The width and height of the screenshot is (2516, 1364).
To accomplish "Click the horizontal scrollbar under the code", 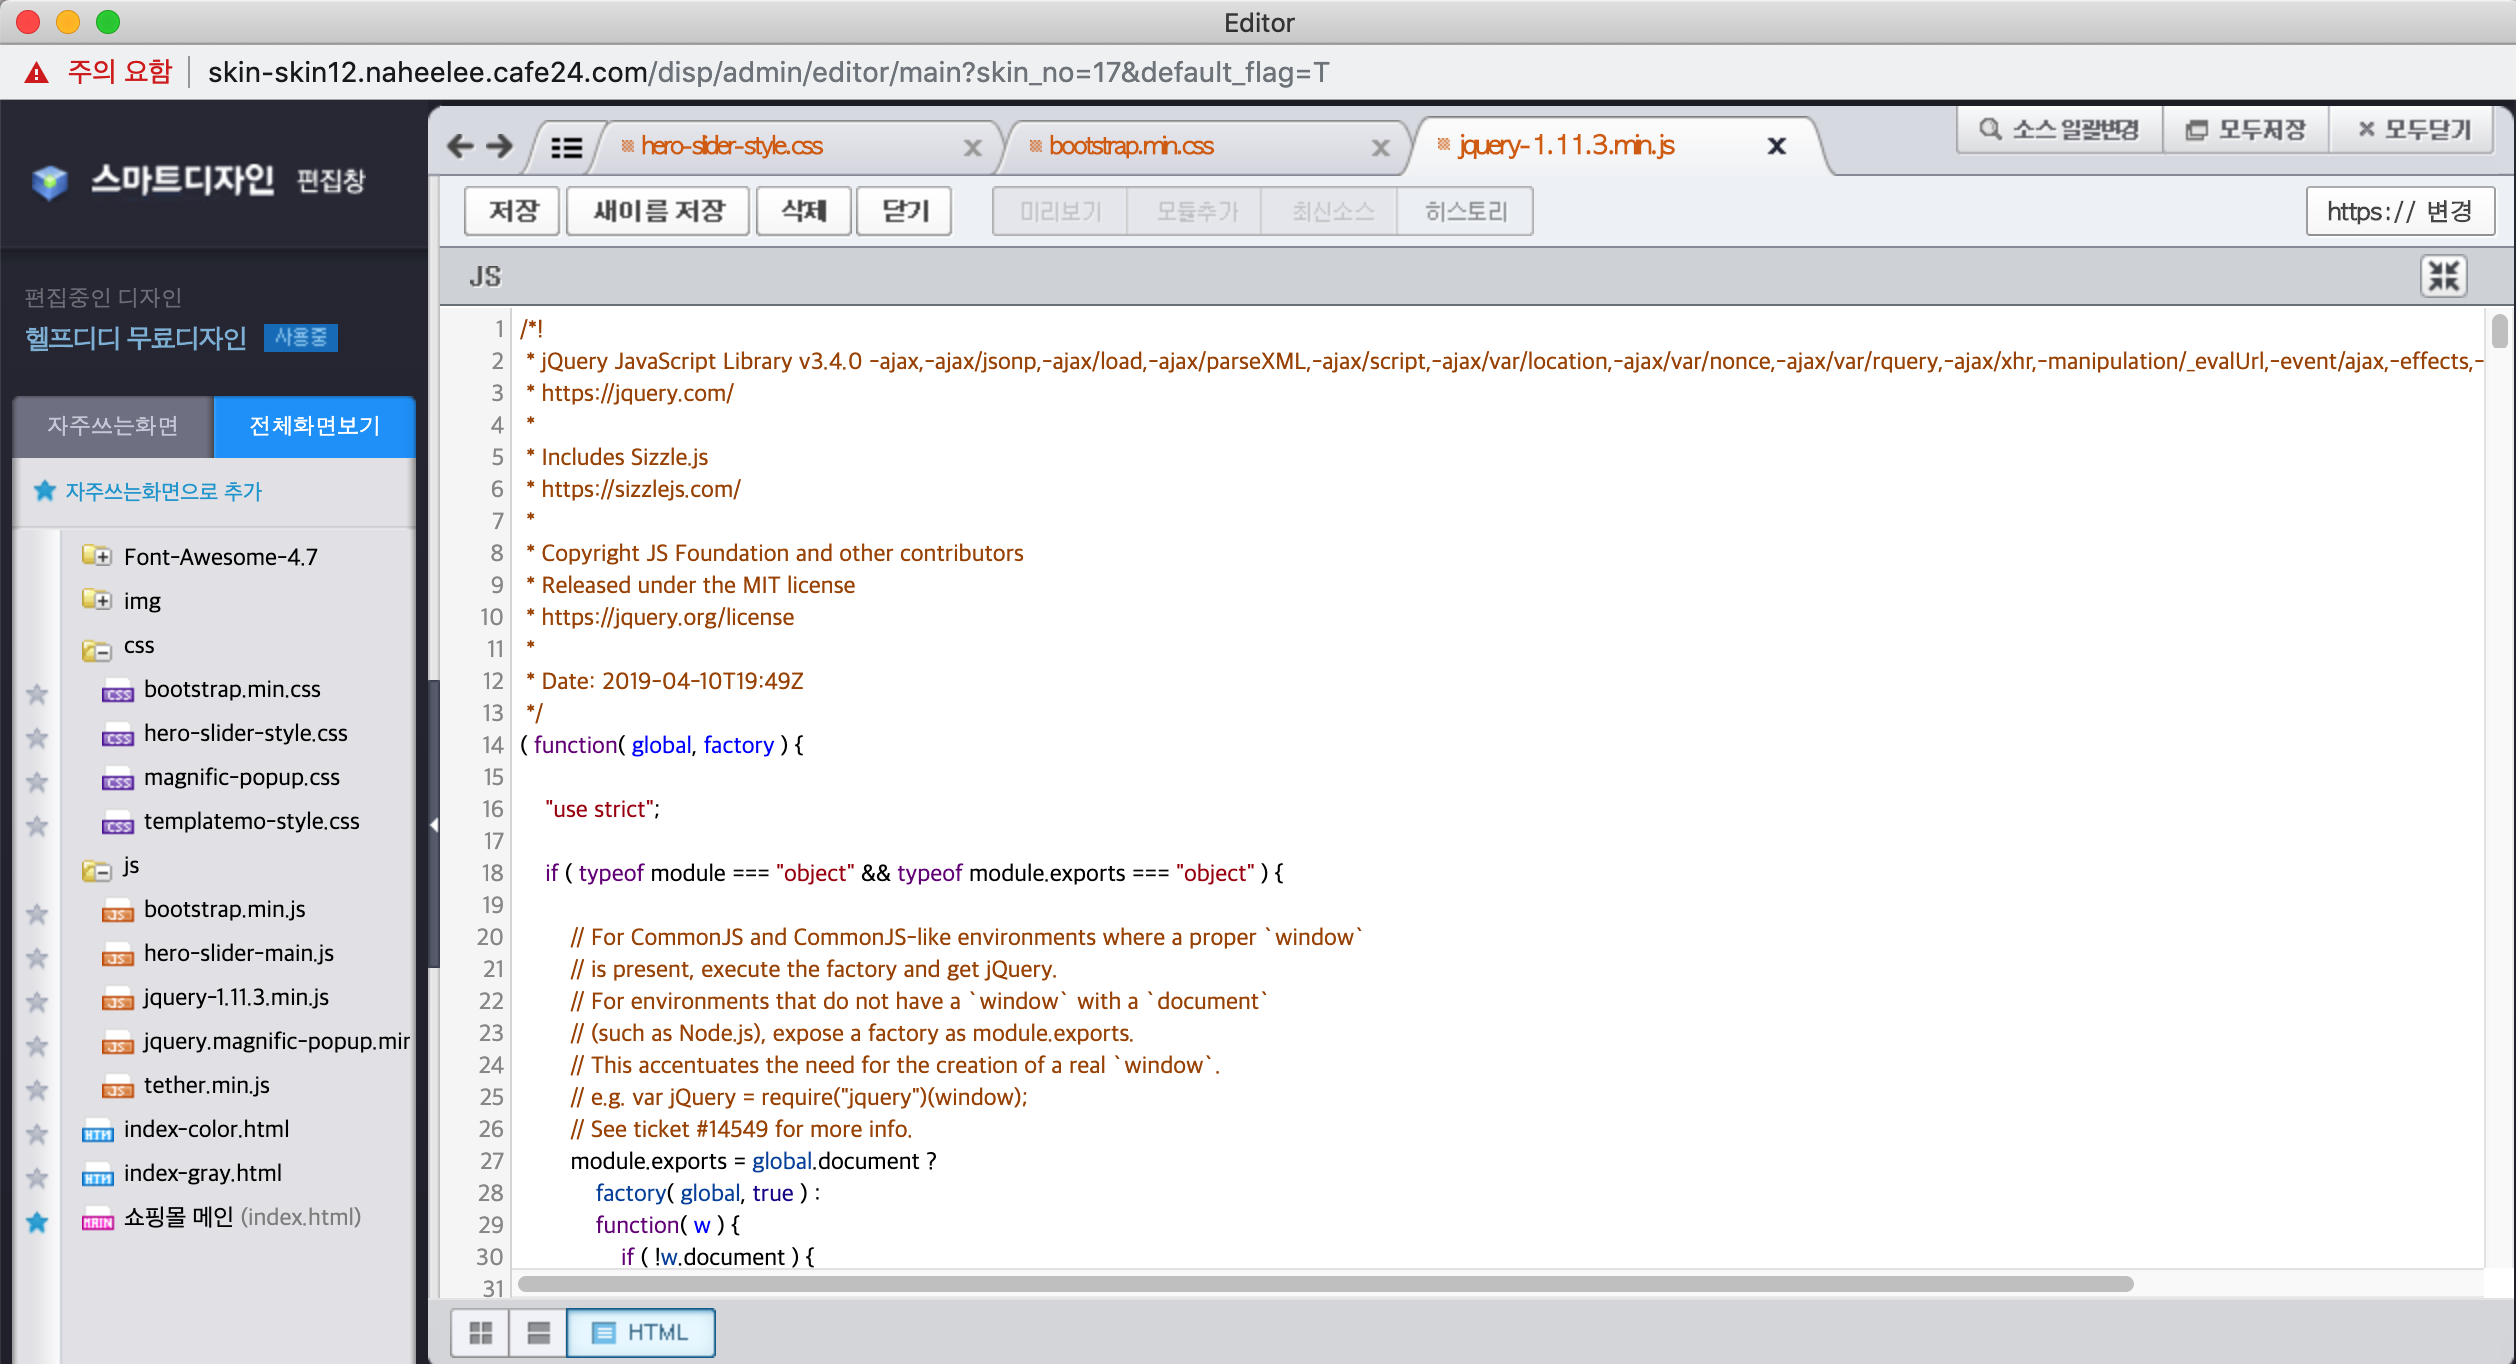I will click(1324, 1283).
